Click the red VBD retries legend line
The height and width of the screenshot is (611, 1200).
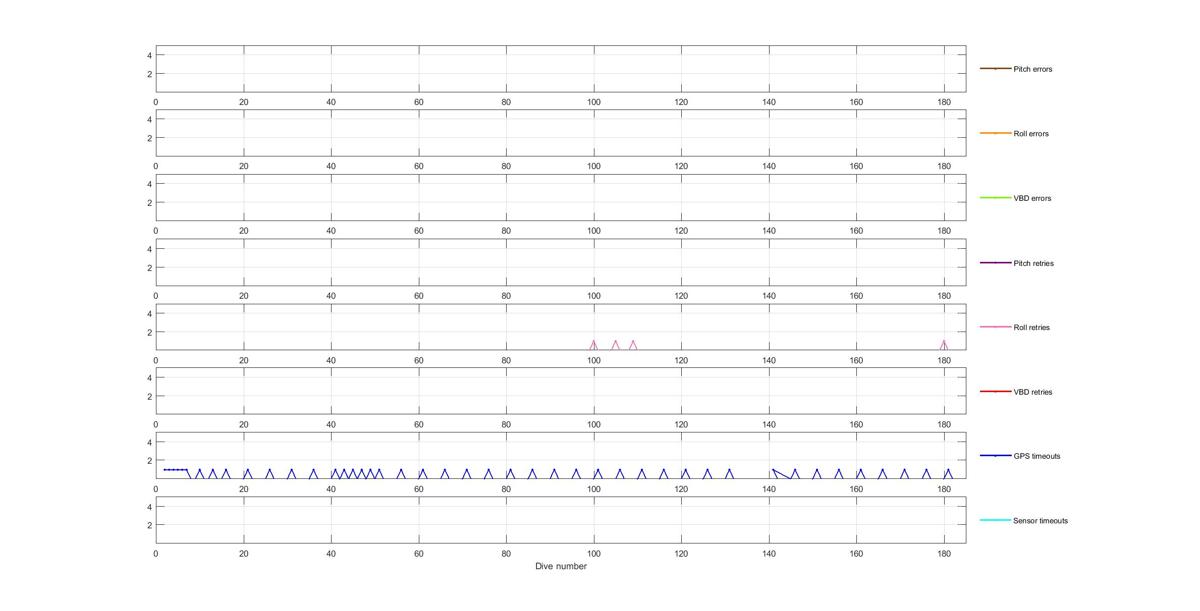995,392
